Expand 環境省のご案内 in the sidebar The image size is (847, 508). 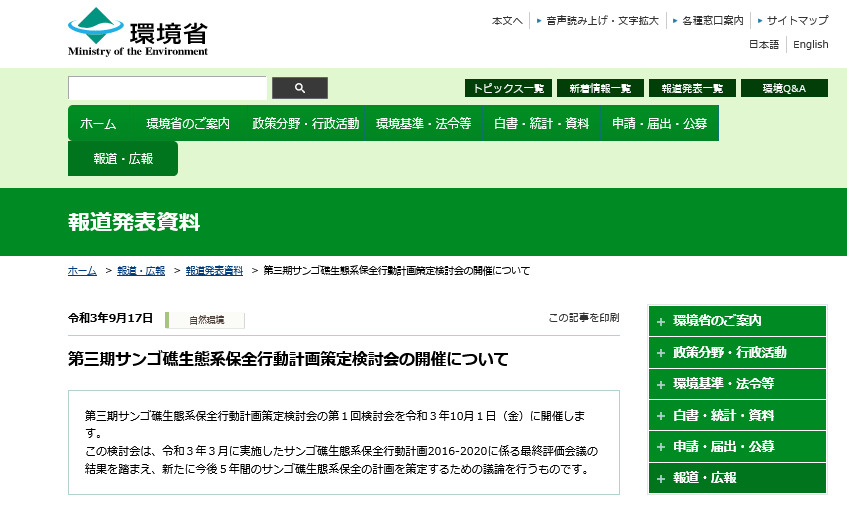737,321
